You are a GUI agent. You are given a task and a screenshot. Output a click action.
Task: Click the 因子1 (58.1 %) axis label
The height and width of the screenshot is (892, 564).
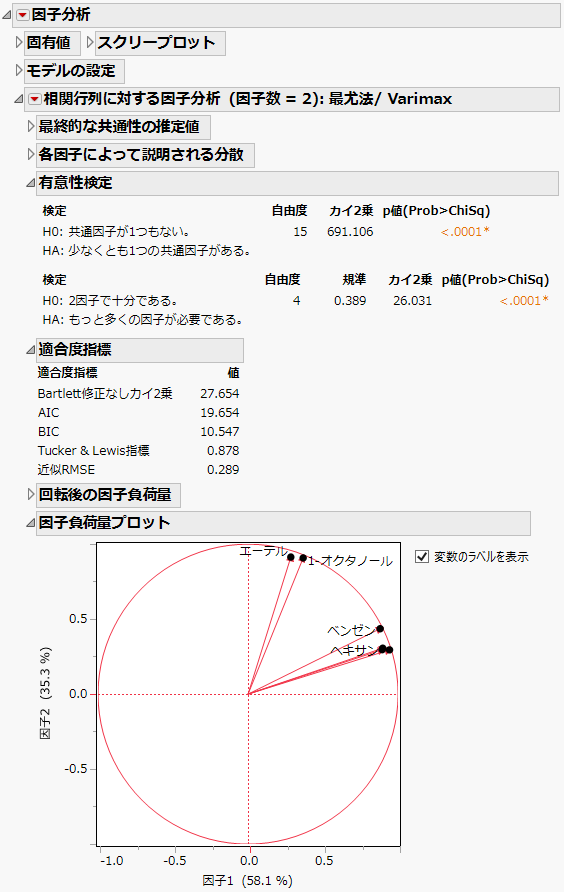tap(248, 881)
